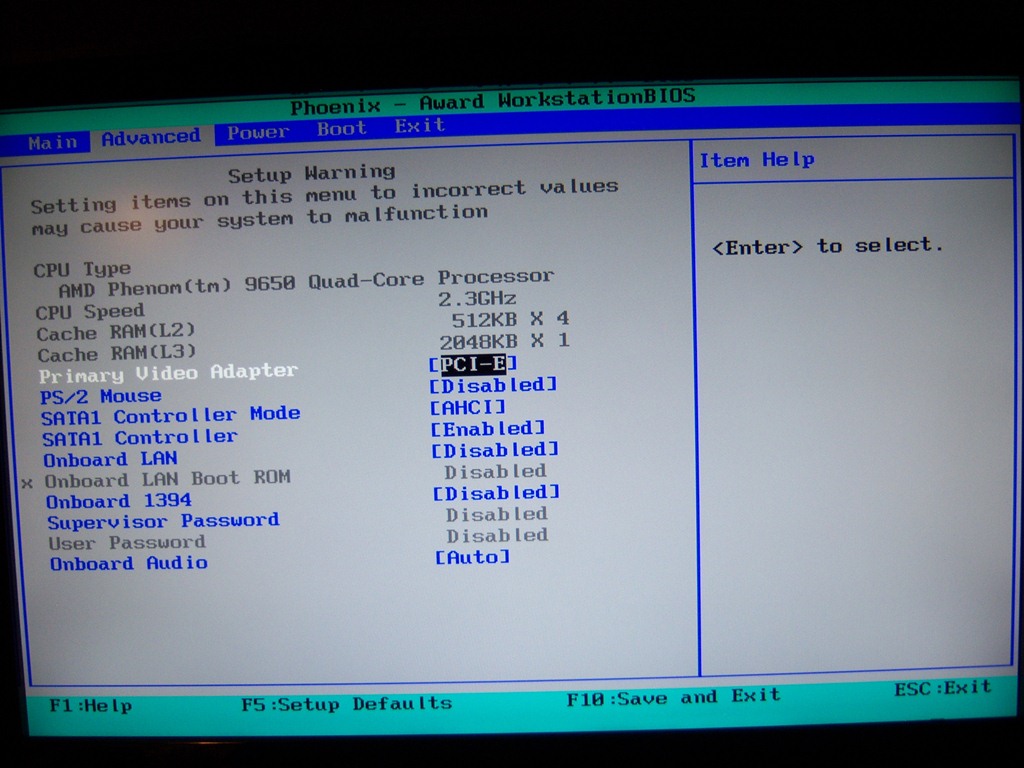Screen dimensions: 1024x768
Task: Select the Advanced tab
Action: click(x=151, y=137)
